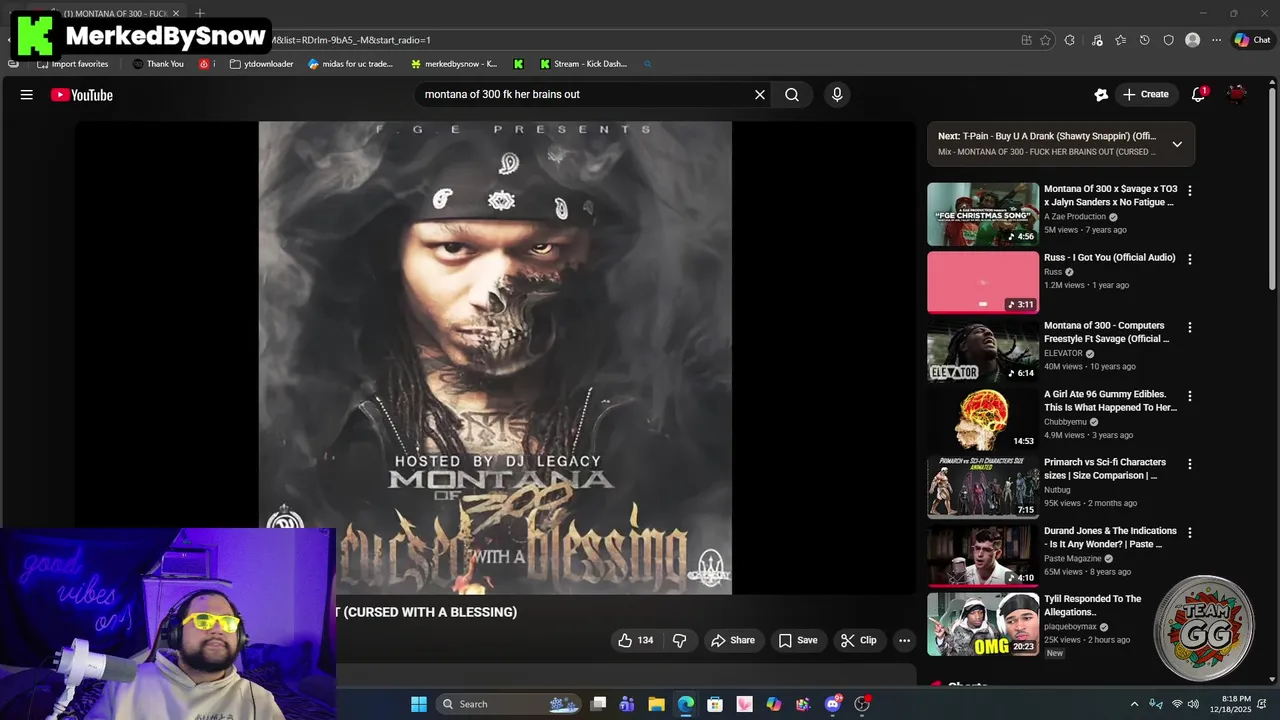
Task: Open options for the Computers Freestyle video
Action: [x=1190, y=327]
